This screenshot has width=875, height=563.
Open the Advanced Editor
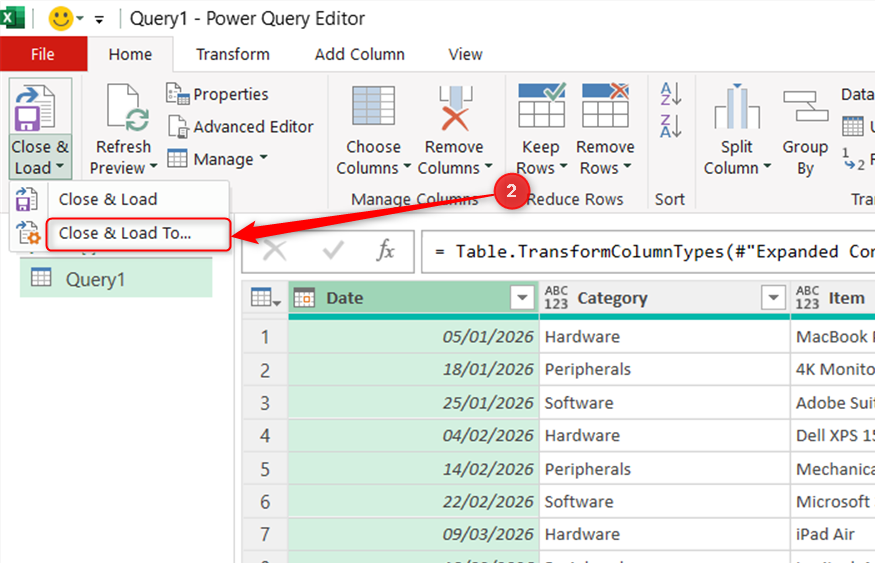240,127
